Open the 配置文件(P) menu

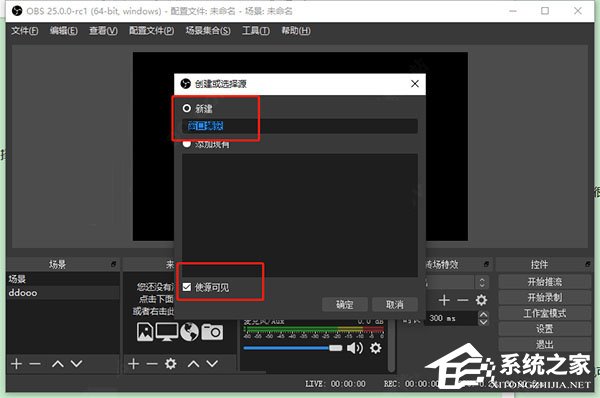click(152, 31)
